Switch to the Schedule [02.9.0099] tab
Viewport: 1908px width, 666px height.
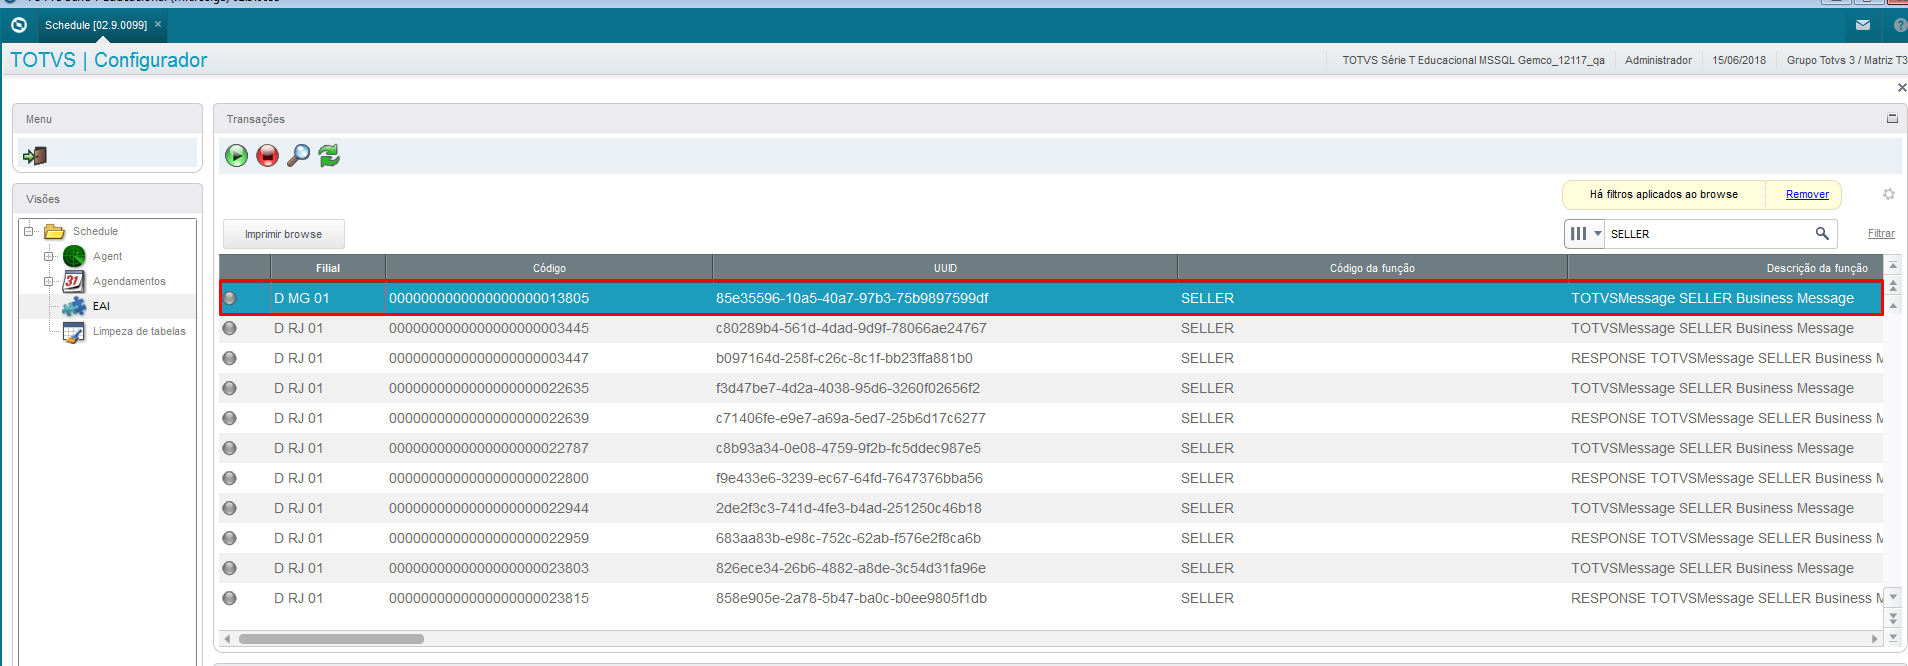click(x=96, y=25)
